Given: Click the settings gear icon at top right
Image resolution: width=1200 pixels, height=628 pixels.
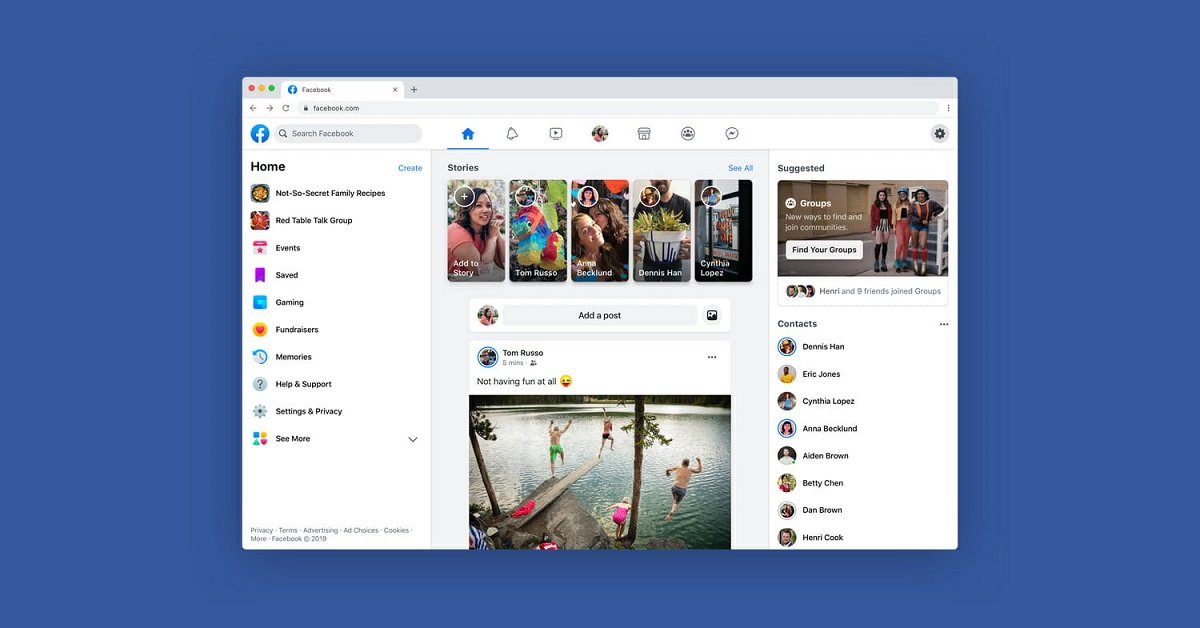Looking at the screenshot, I should point(939,133).
